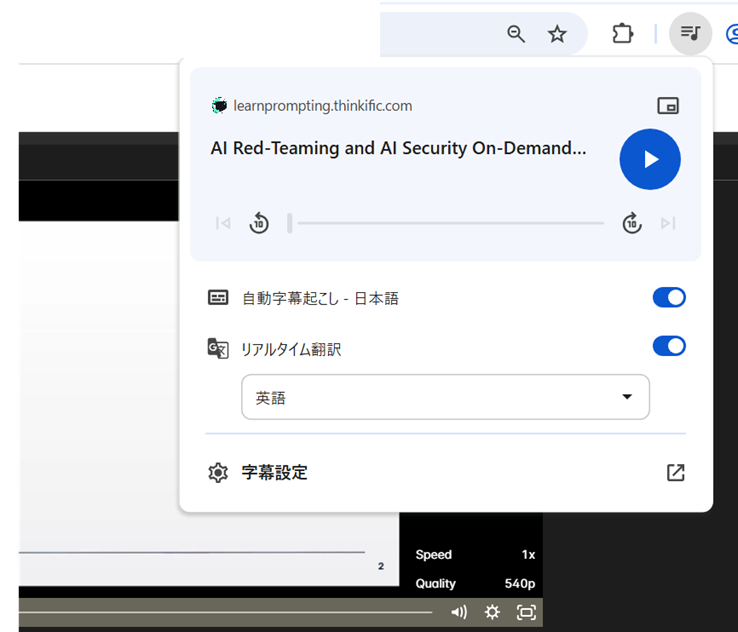Skip to previous track
The width and height of the screenshot is (738, 632).
click(223, 223)
